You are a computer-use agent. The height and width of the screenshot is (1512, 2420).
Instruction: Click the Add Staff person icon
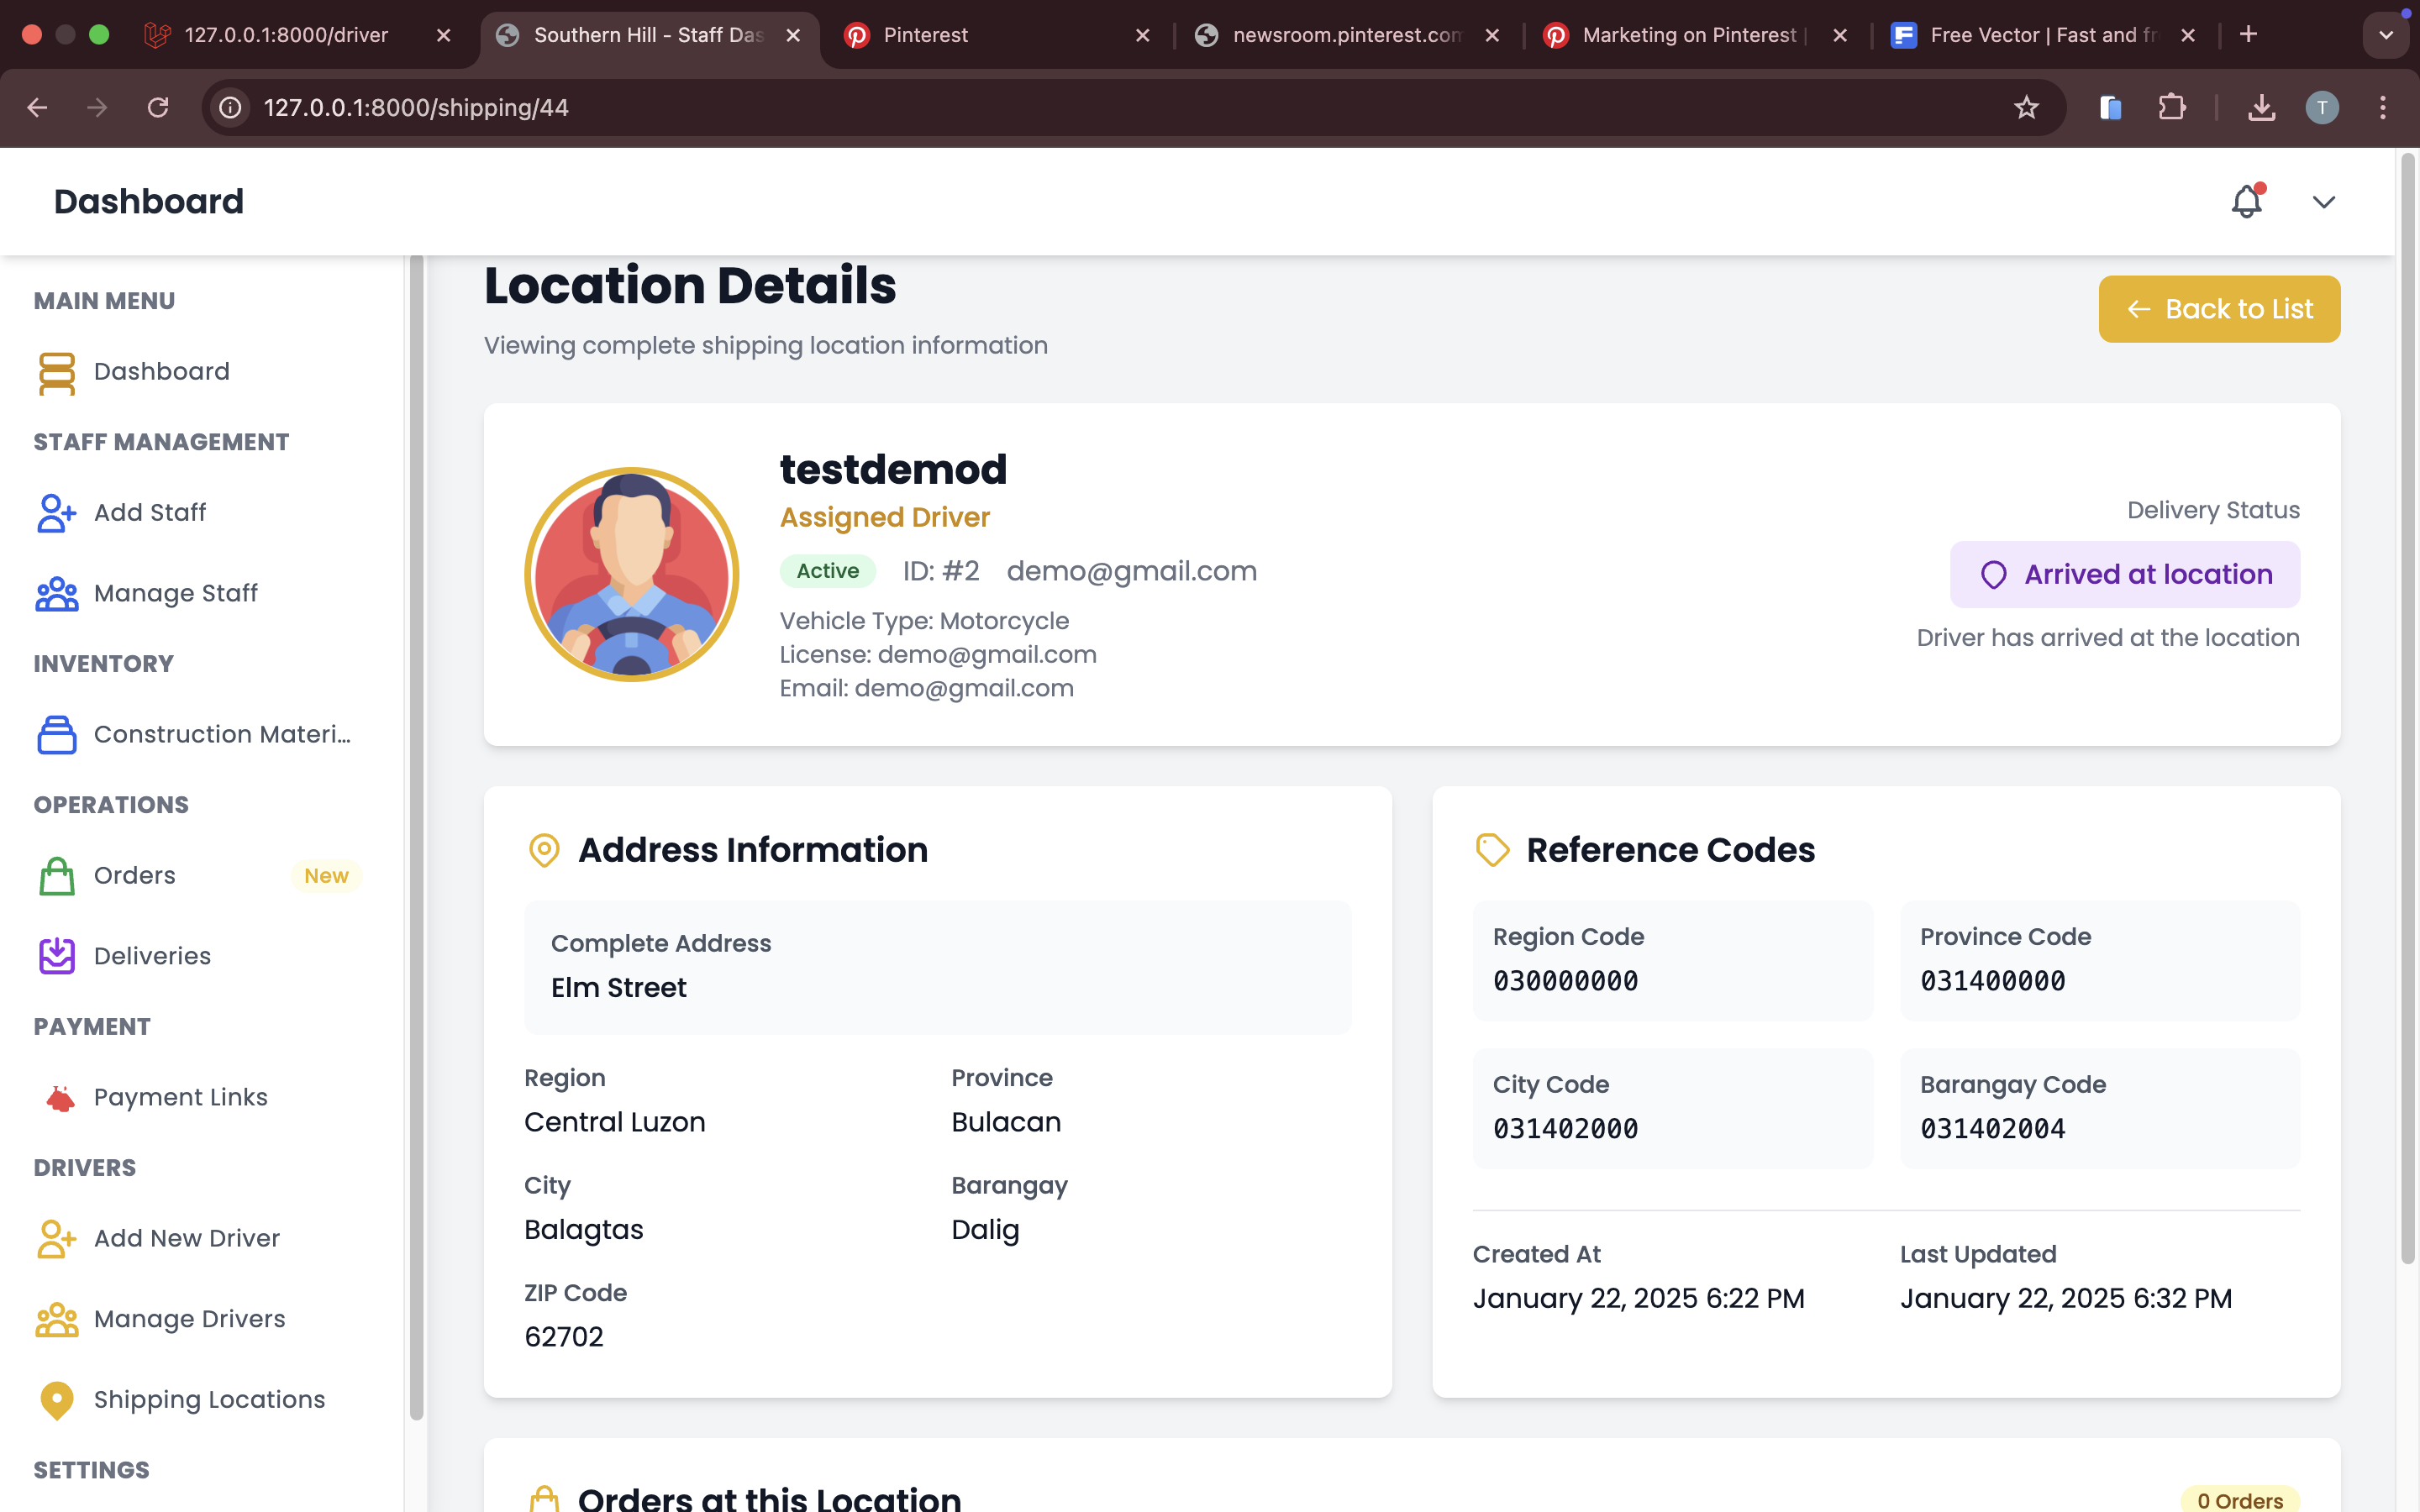56,513
